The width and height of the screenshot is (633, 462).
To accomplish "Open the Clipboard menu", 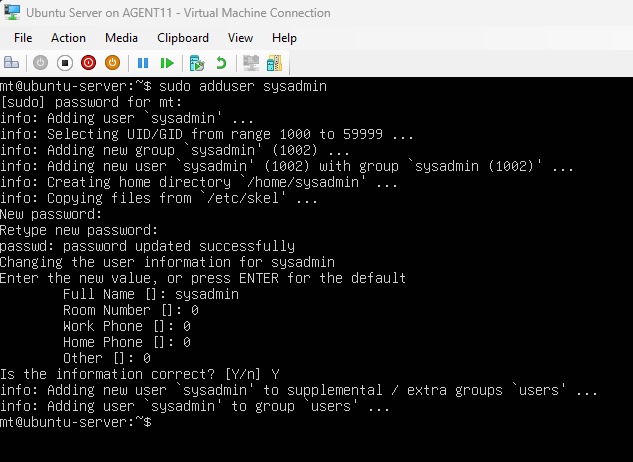I will pos(183,38).
